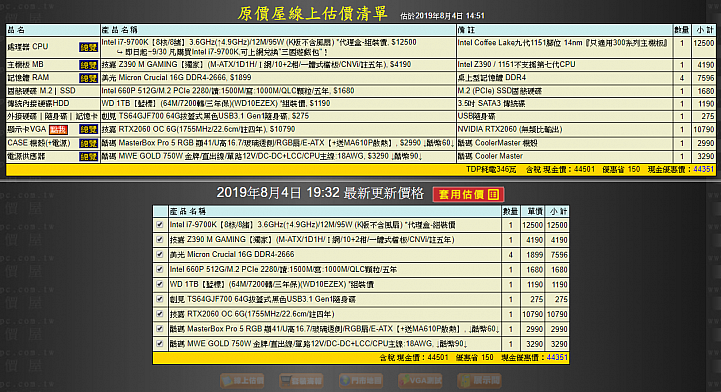
Task: Click the 傳統內接硬碟HDD category label
Action: (38, 103)
